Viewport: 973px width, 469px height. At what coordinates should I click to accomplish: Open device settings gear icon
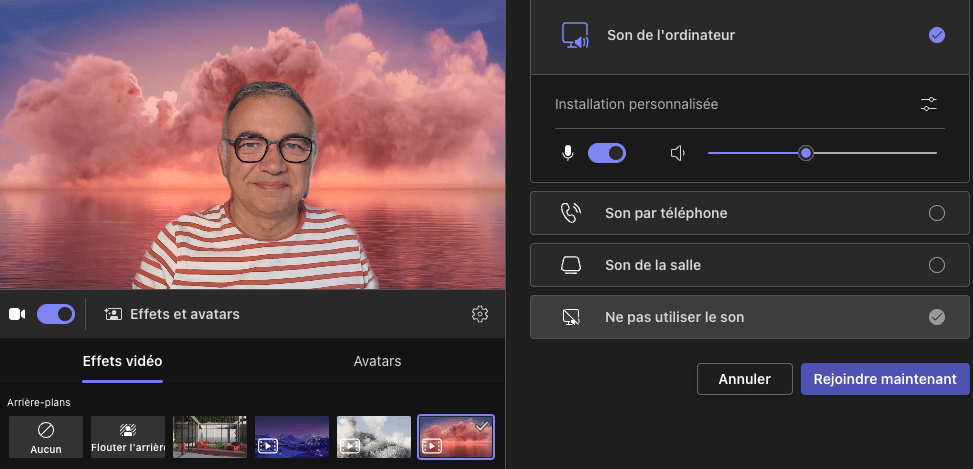coord(480,314)
